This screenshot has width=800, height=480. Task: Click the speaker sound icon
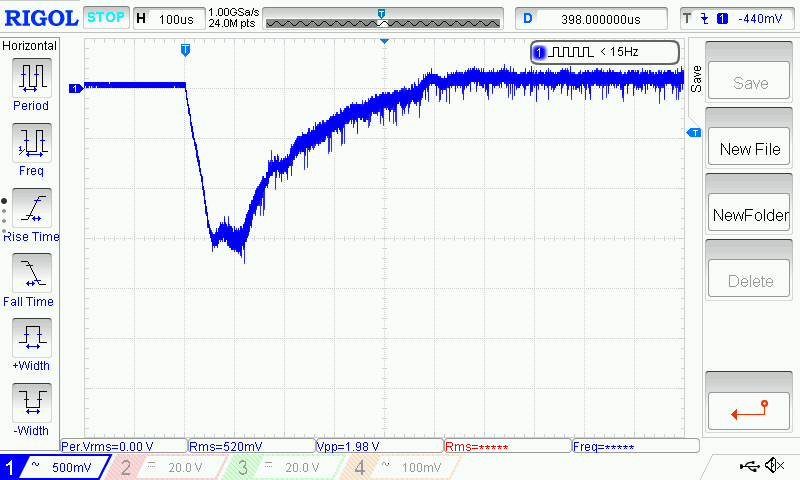click(x=773, y=466)
